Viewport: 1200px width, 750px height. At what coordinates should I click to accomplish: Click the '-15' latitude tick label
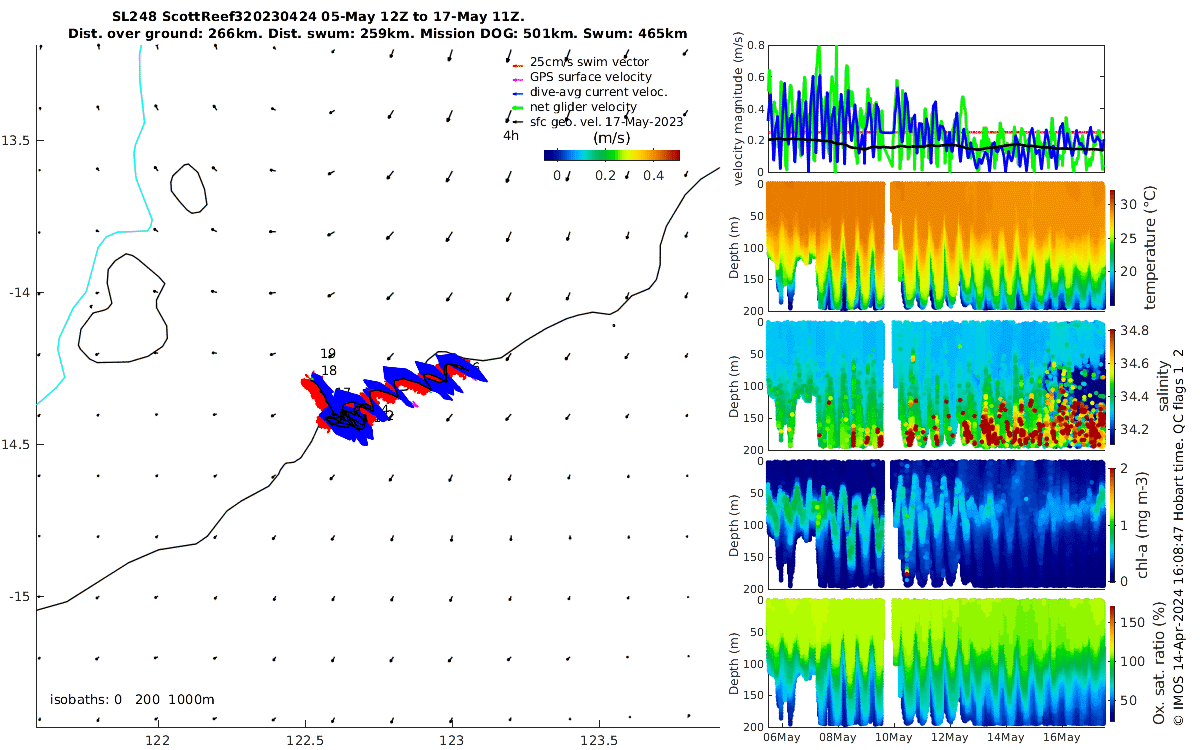pyautogui.click(x=21, y=596)
